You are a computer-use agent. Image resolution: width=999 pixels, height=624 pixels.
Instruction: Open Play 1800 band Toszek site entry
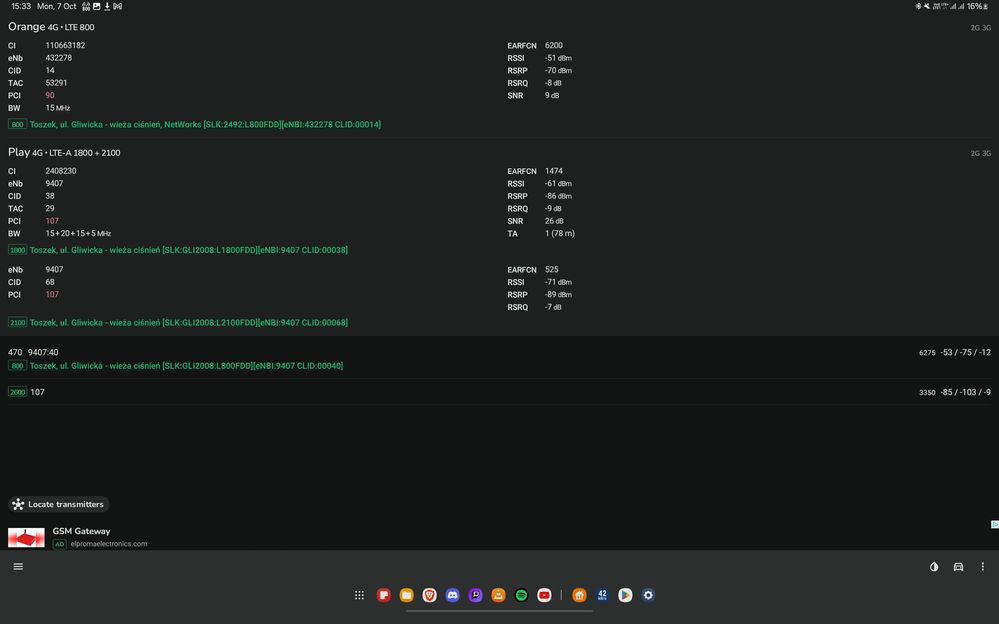click(x=188, y=250)
